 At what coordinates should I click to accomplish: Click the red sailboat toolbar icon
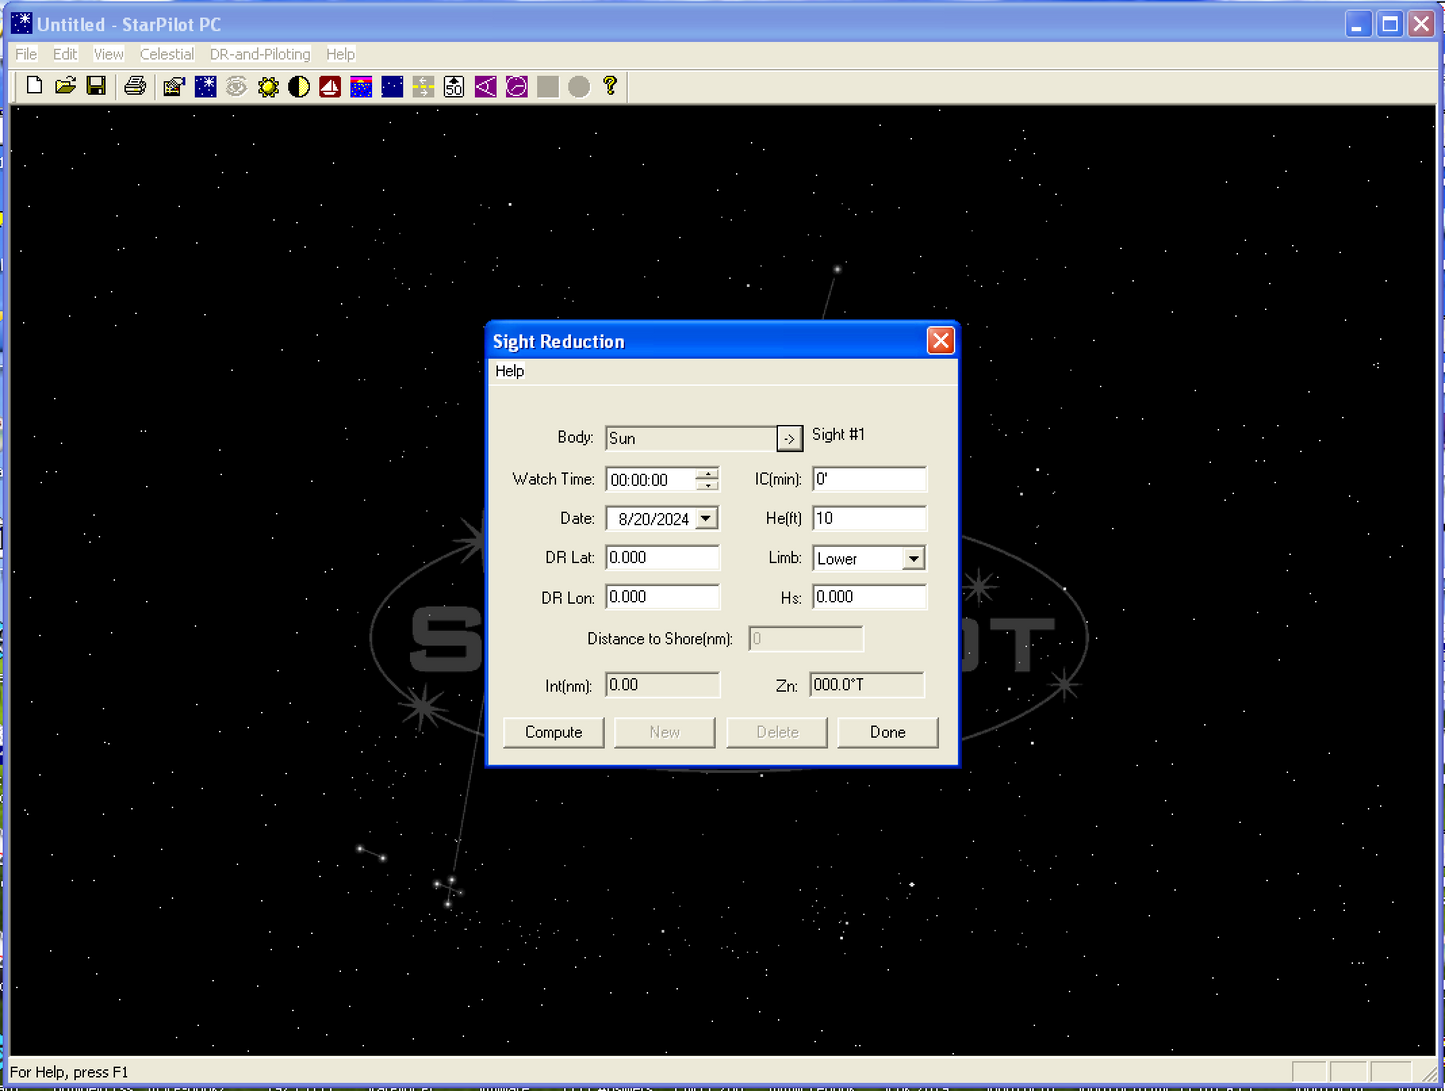[x=330, y=87]
